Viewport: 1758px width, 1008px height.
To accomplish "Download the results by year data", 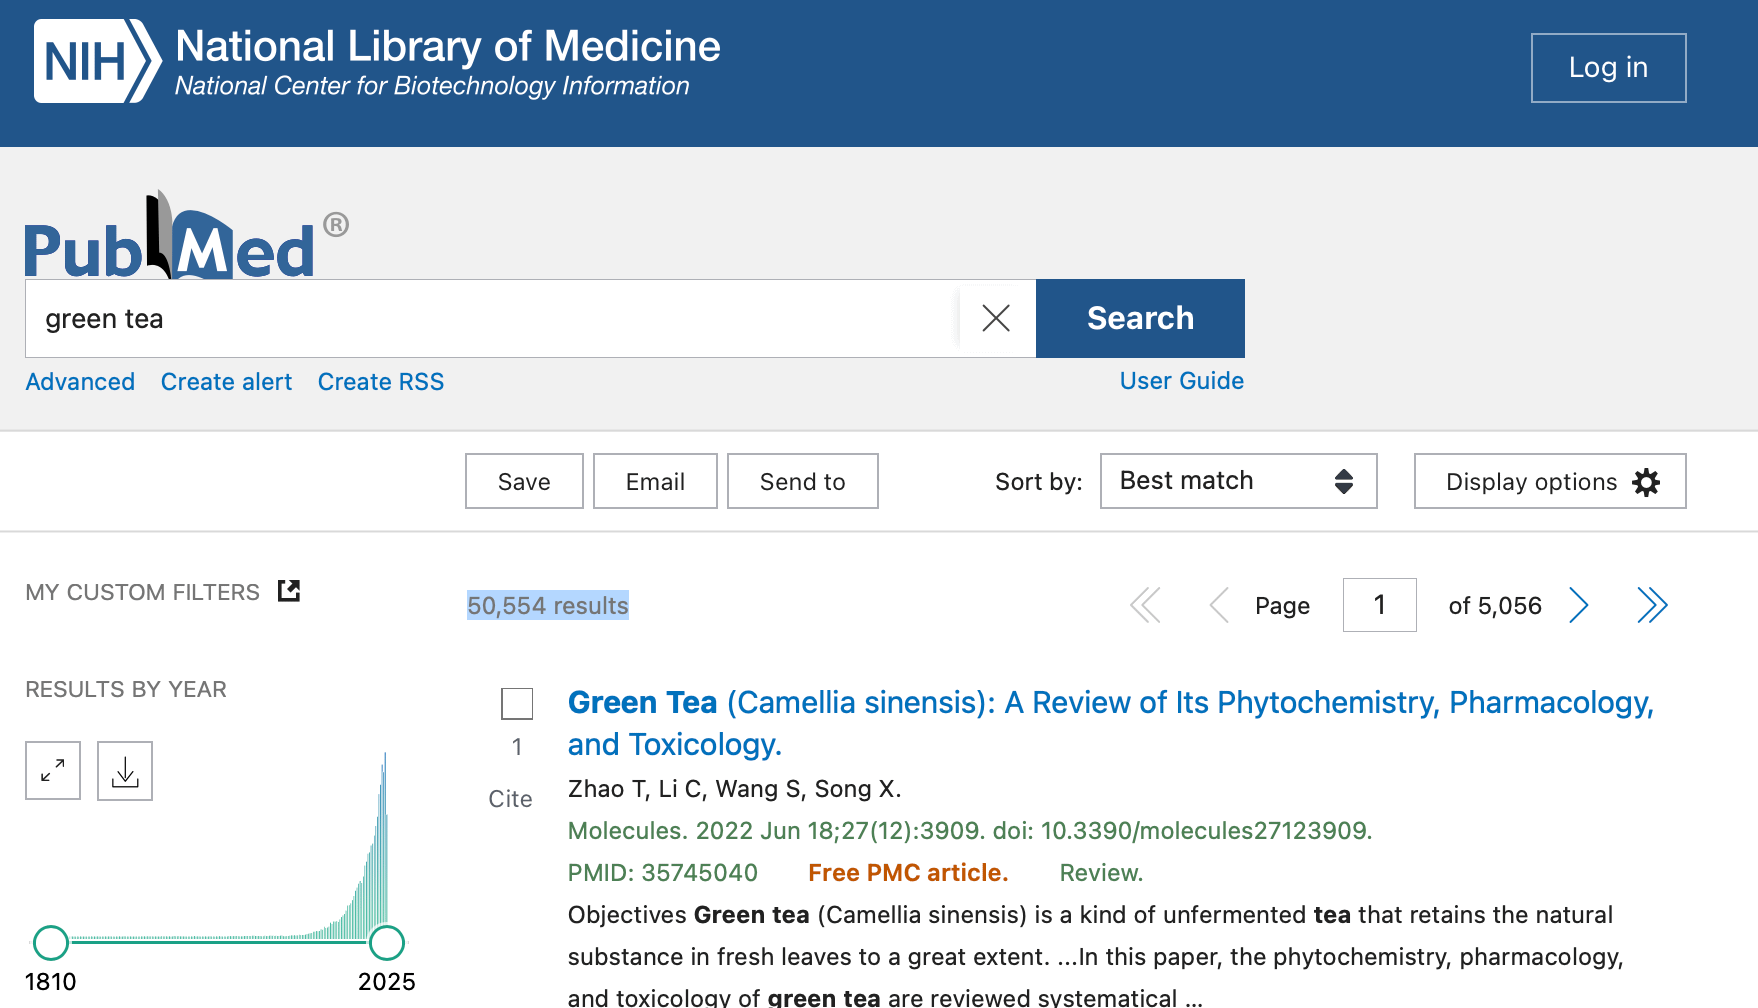I will pyautogui.click(x=125, y=771).
